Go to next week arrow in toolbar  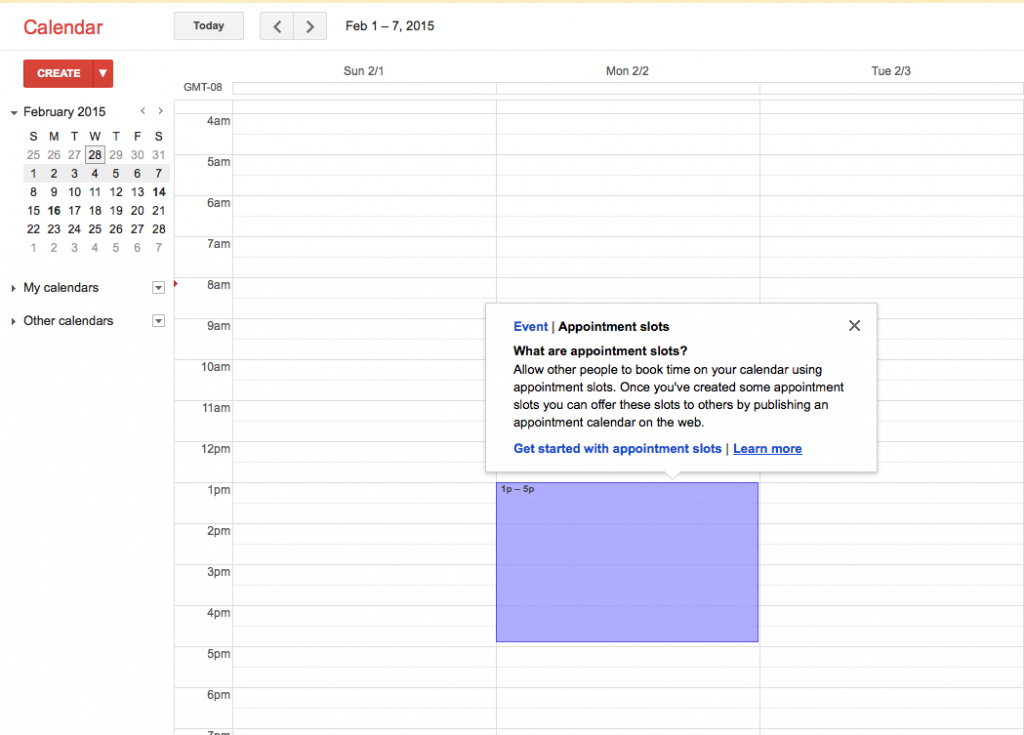[310, 26]
